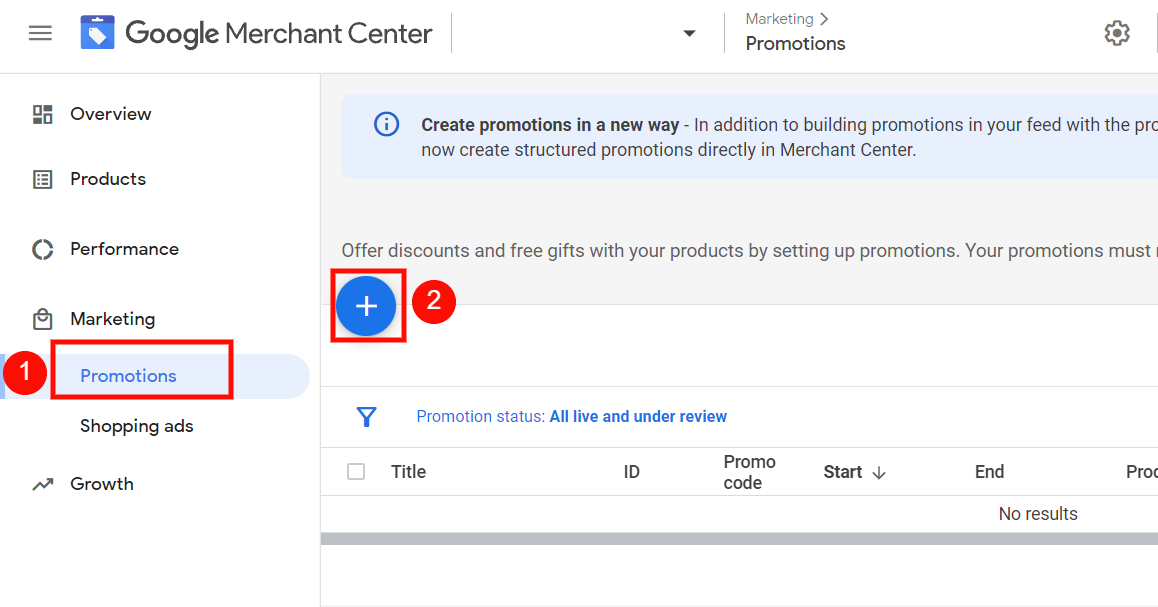Open the Performance section

point(124,250)
